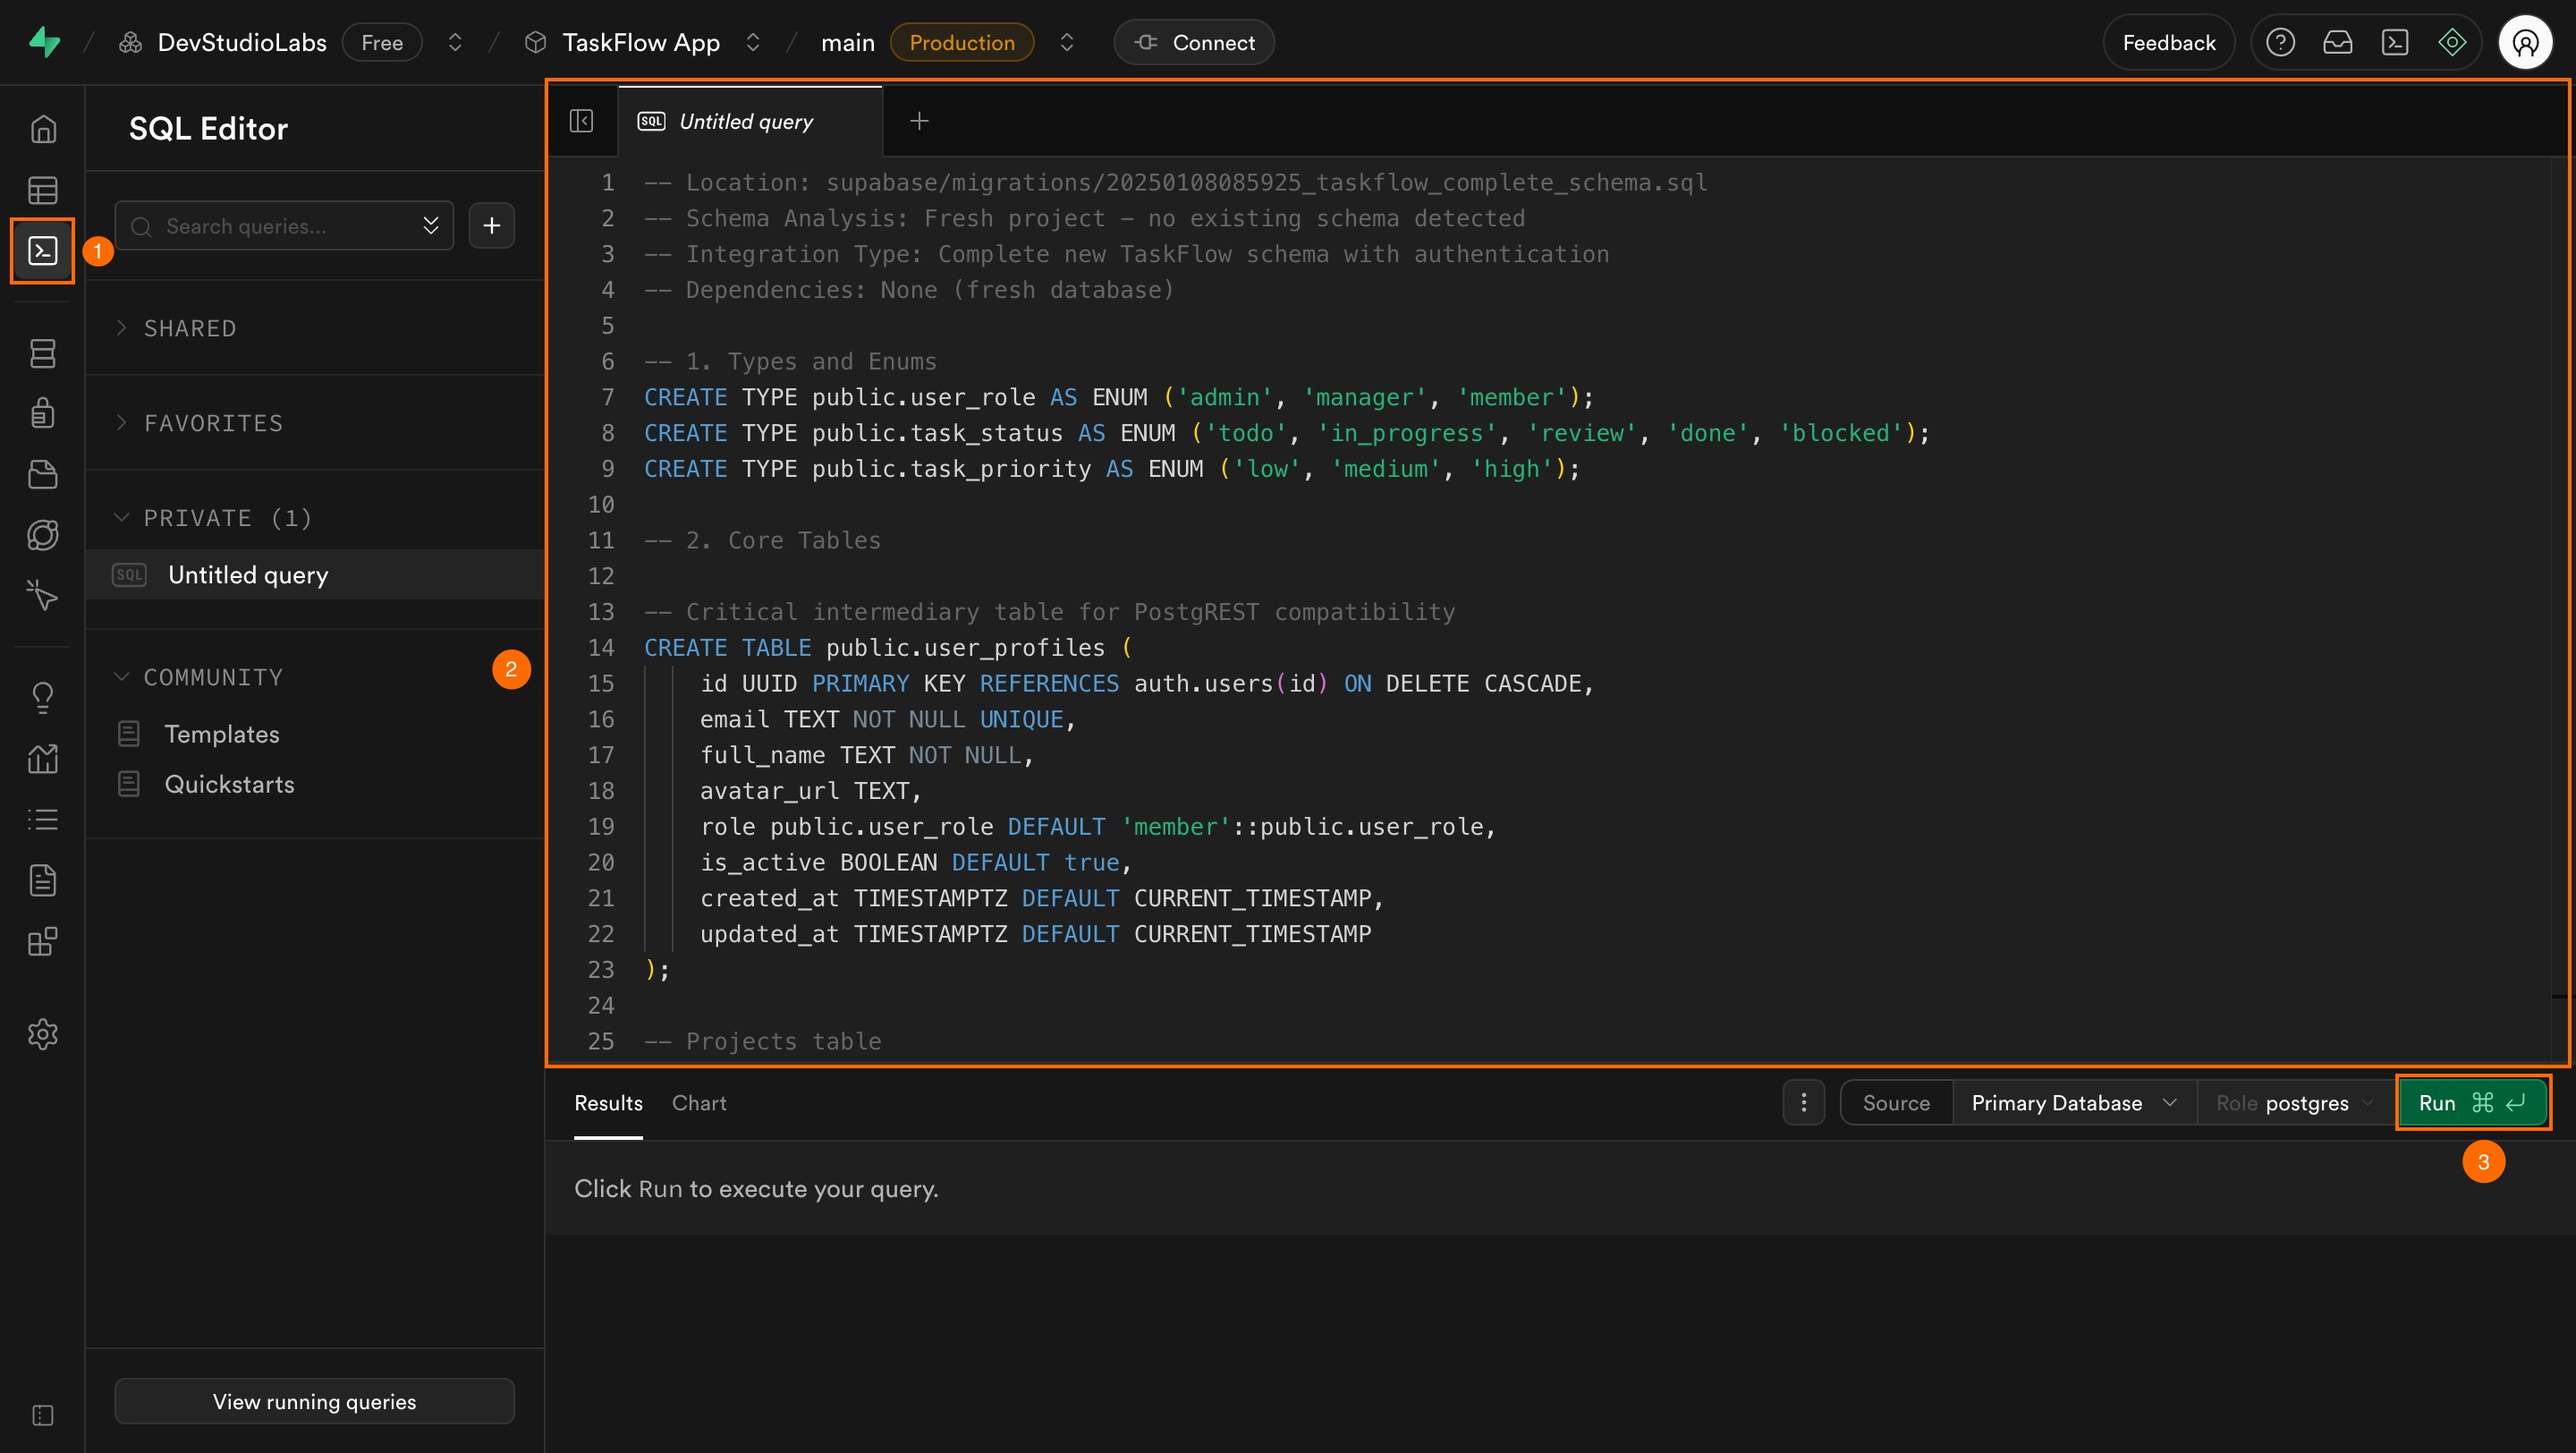The image size is (2576, 1453).
Task: Open the Database section in the sidebar
Action: tap(43, 353)
